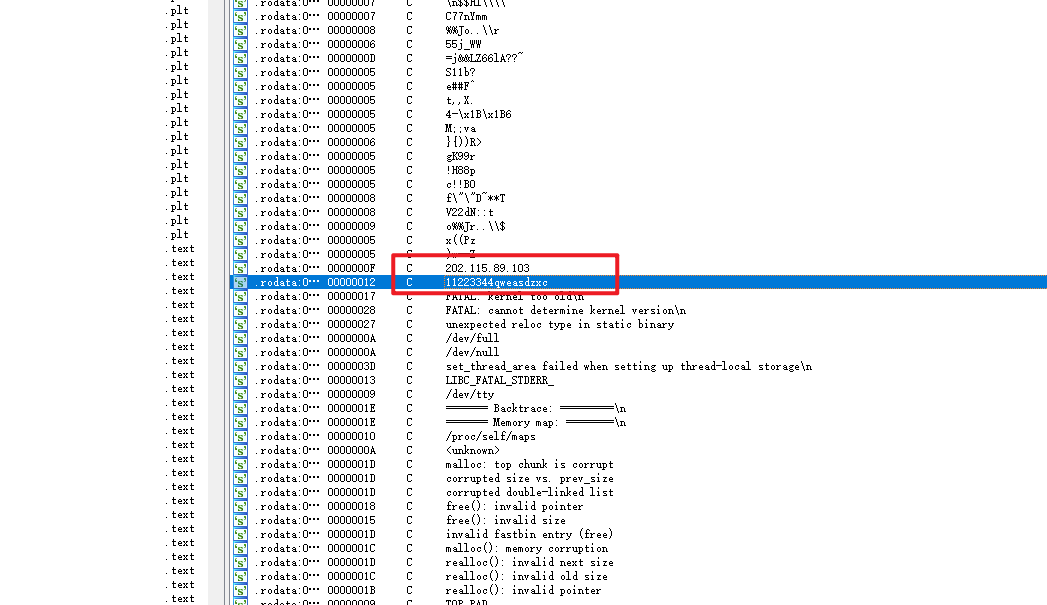The height and width of the screenshot is (605, 1047).
Task: Select the o%%Jr..\\$ string
Action: click(x=475, y=226)
